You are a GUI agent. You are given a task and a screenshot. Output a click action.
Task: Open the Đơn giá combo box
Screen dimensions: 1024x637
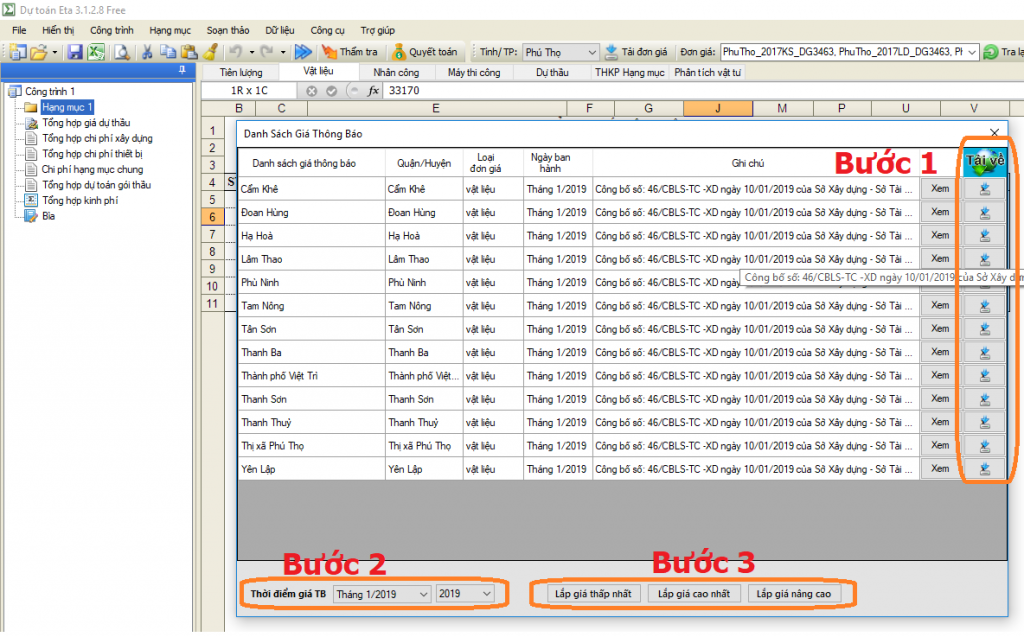pos(971,52)
